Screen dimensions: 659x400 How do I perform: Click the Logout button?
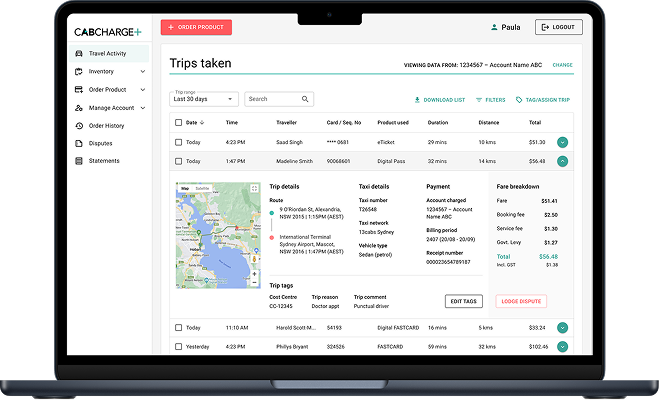coord(558,28)
